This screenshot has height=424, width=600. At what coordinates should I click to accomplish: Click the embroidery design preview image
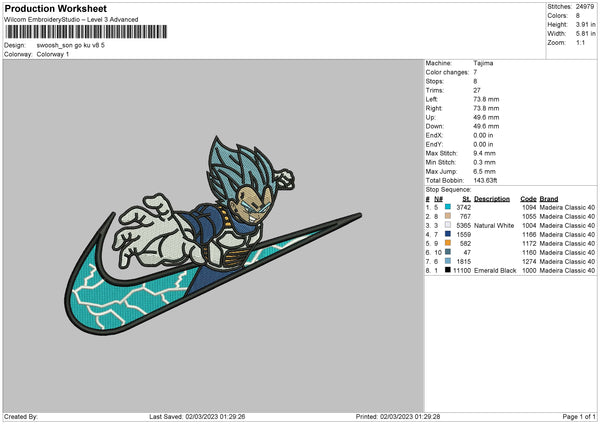coord(213,236)
